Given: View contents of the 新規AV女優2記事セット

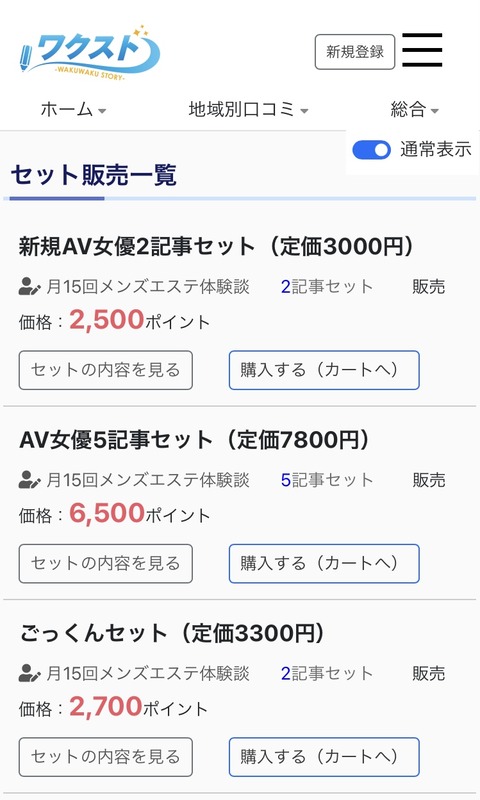Looking at the screenshot, I should [106, 370].
